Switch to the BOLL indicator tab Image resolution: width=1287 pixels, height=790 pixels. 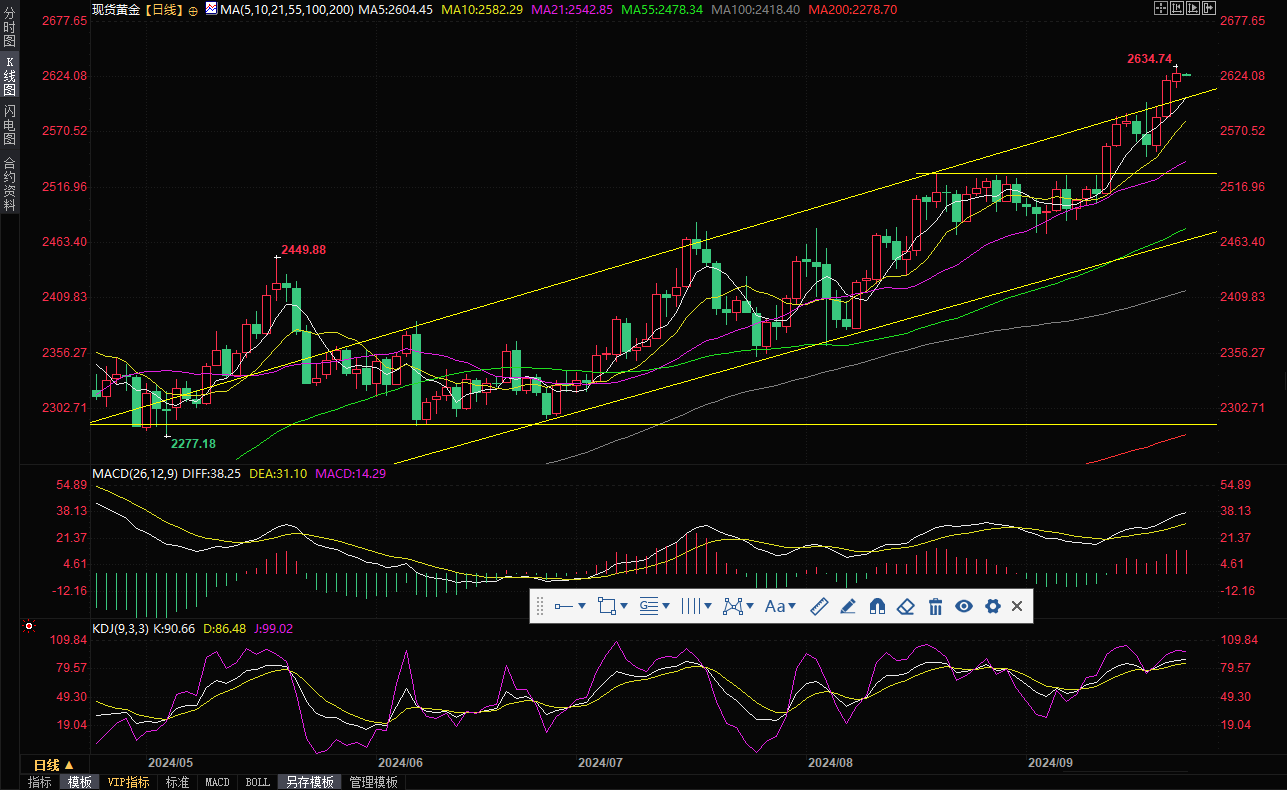point(257,782)
